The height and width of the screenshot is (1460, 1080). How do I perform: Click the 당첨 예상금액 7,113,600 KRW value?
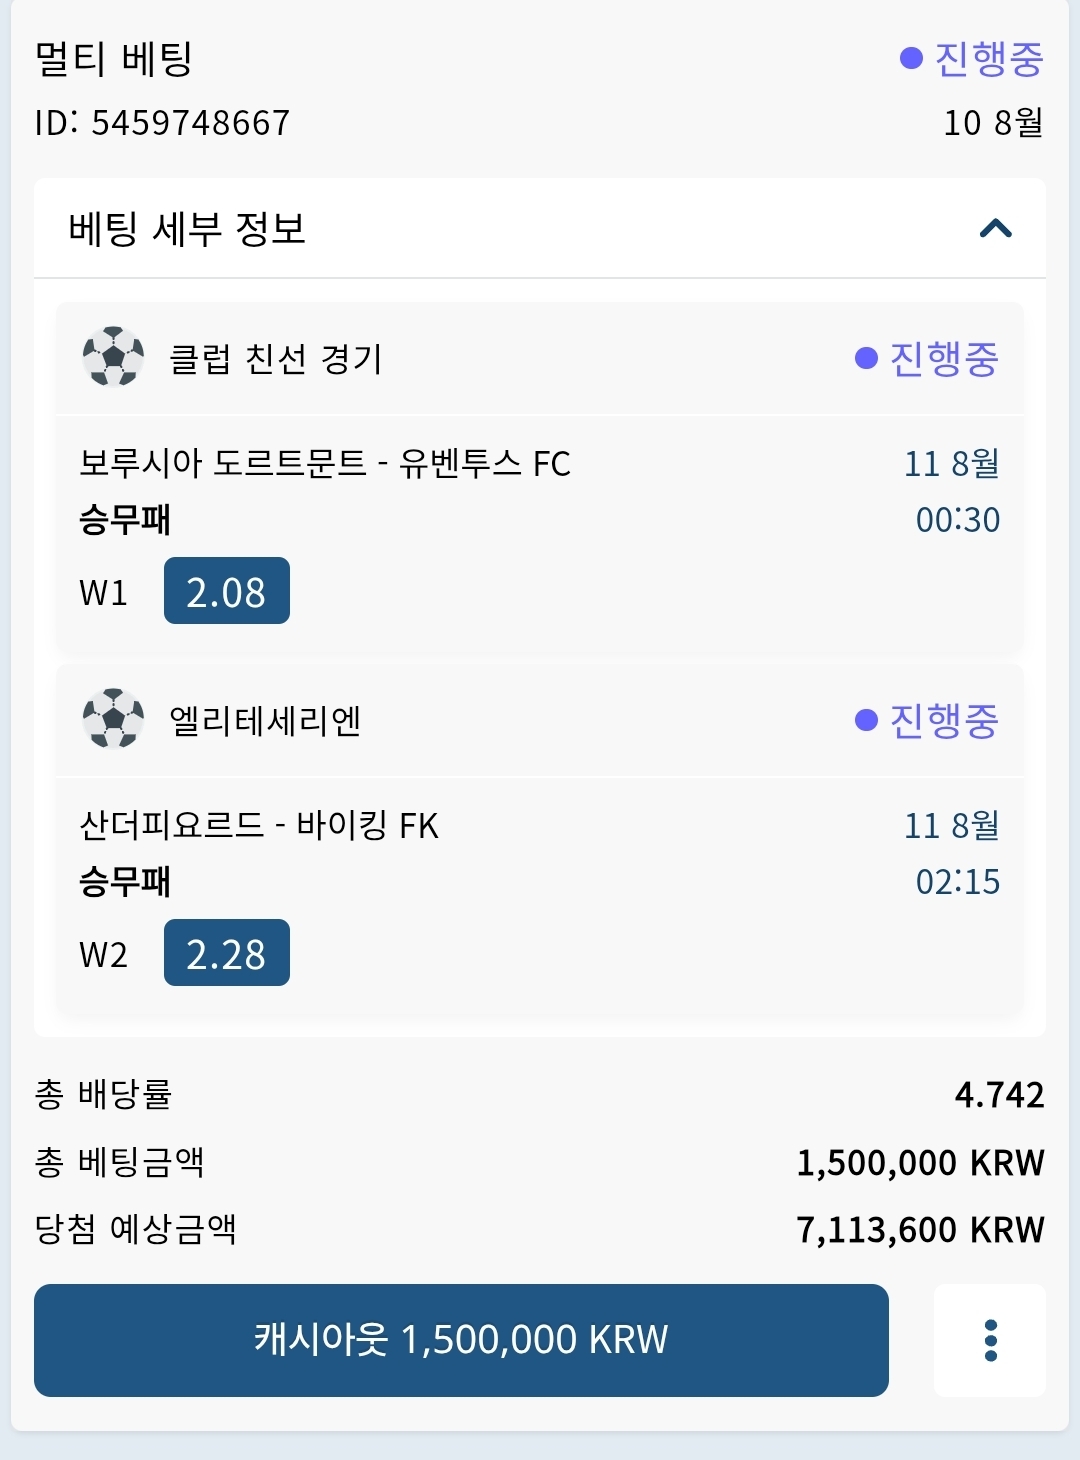[x=920, y=1229]
